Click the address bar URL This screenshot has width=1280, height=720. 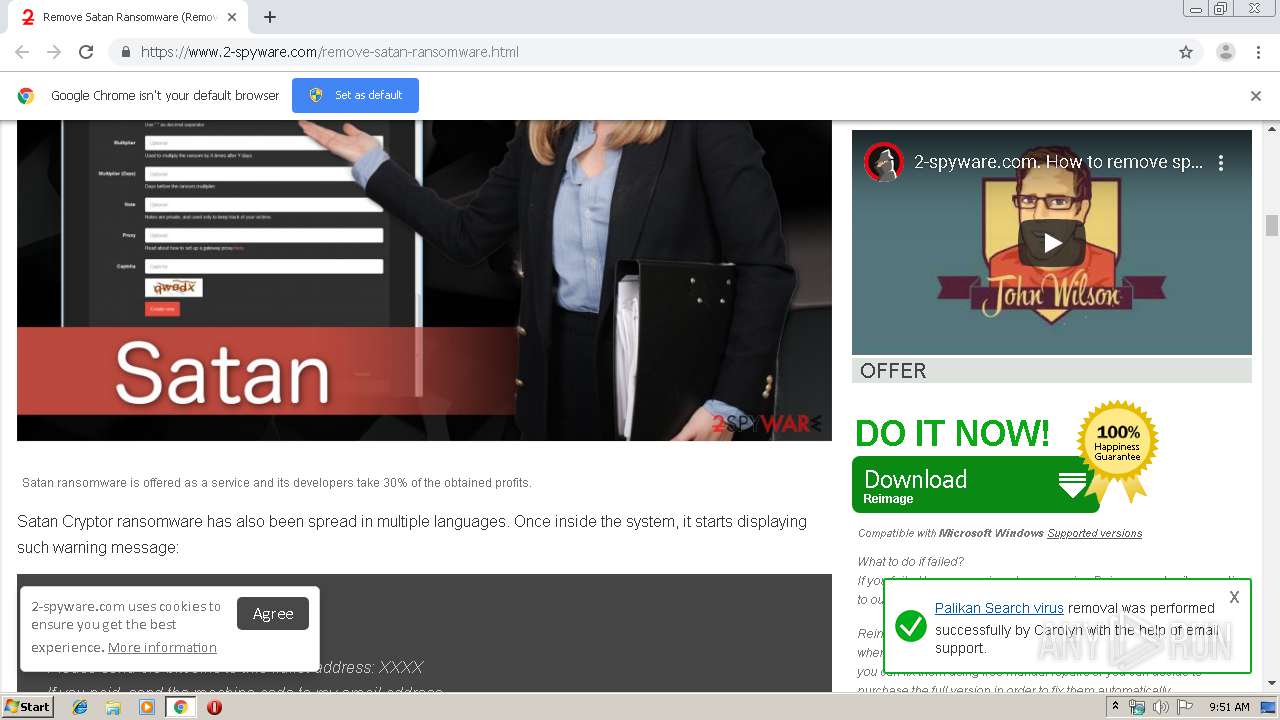pos(330,52)
